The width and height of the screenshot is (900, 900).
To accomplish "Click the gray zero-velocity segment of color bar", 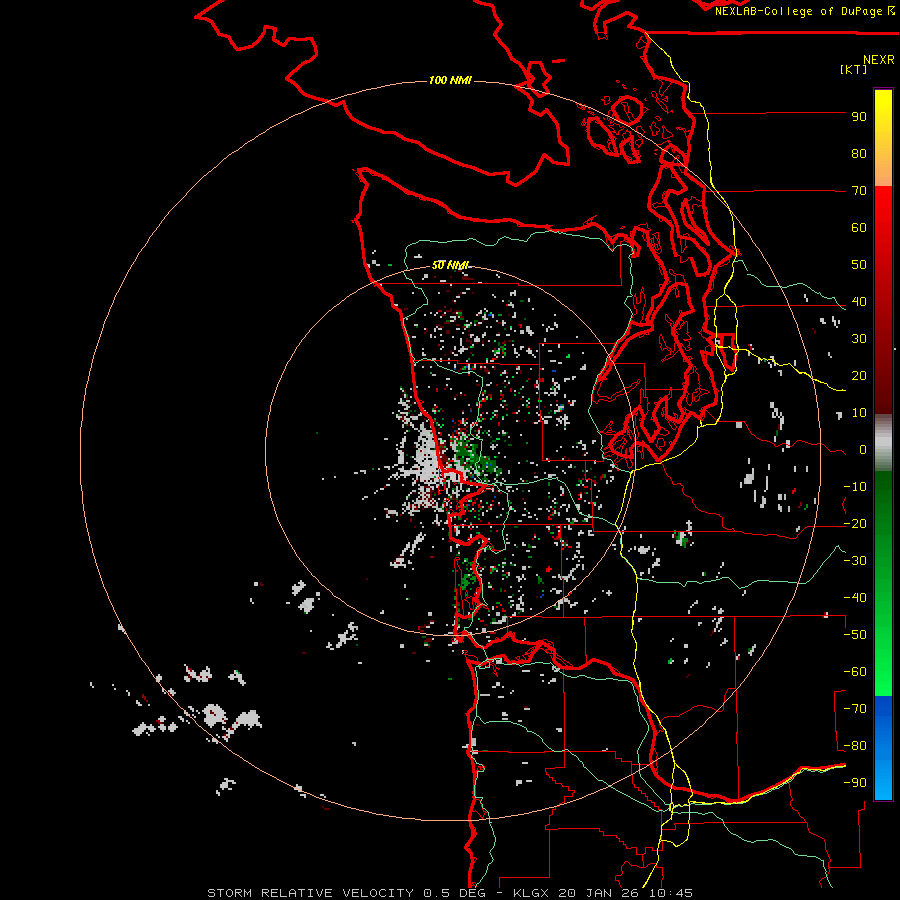I will [883, 443].
